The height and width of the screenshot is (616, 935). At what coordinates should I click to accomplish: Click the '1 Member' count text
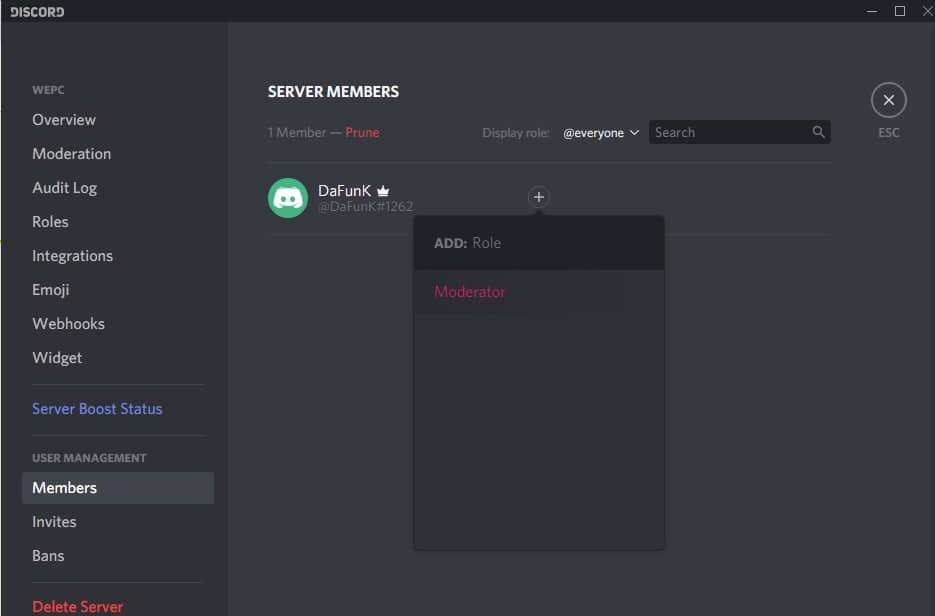[x=297, y=132]
